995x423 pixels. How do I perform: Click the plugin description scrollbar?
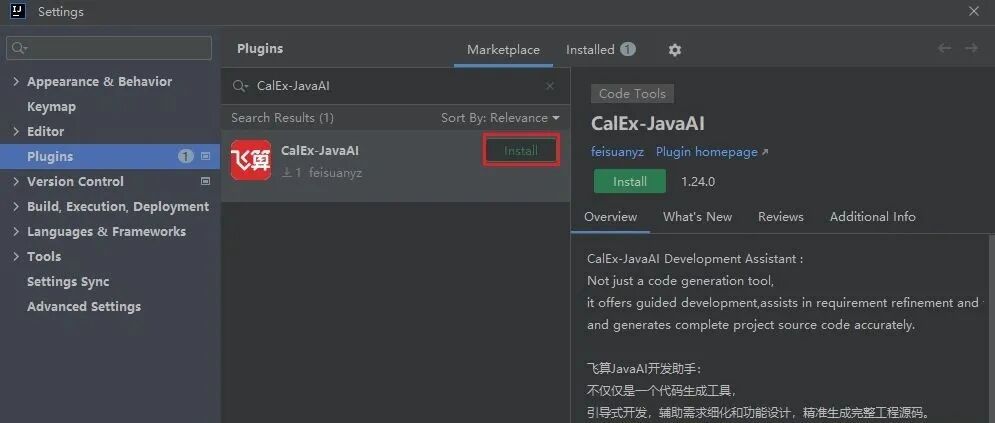pyautogui.click(x=991, y=329)
